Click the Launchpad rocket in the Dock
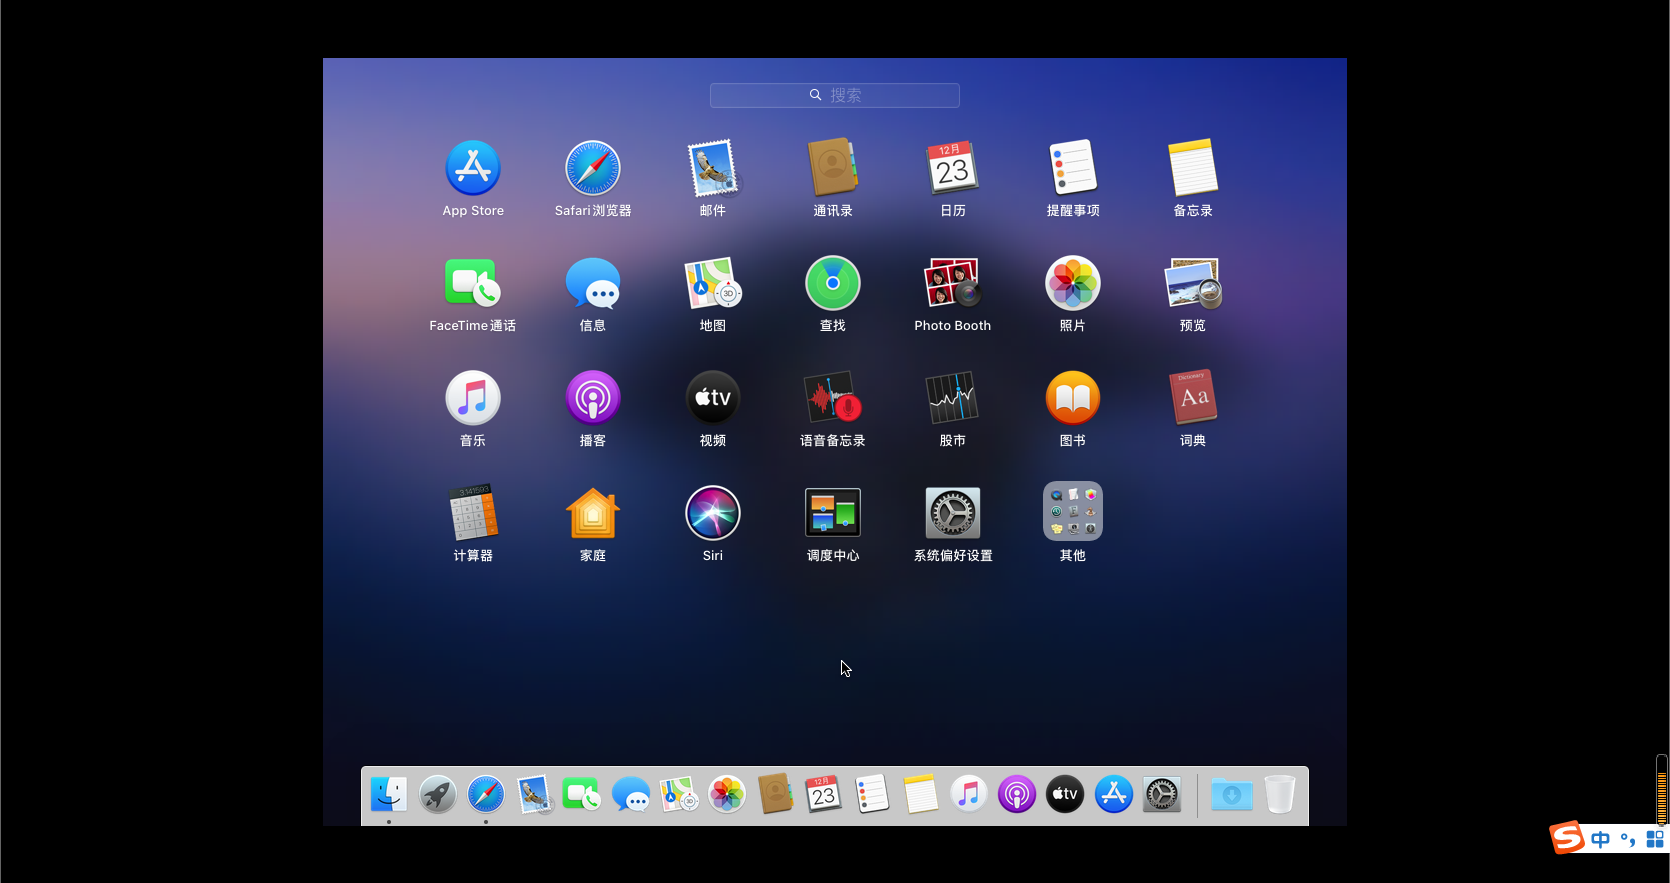Image resolution: width=1670 pixels, height=883 pixels. pyautogui.click(x=437, y=795)
